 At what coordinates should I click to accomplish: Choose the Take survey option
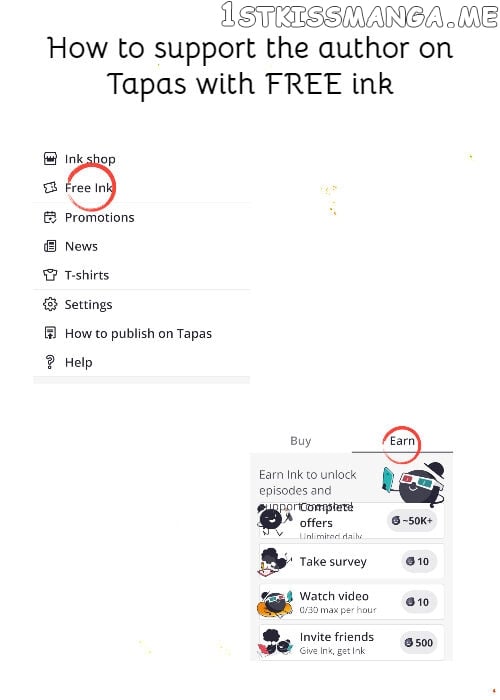coord(351,562)
